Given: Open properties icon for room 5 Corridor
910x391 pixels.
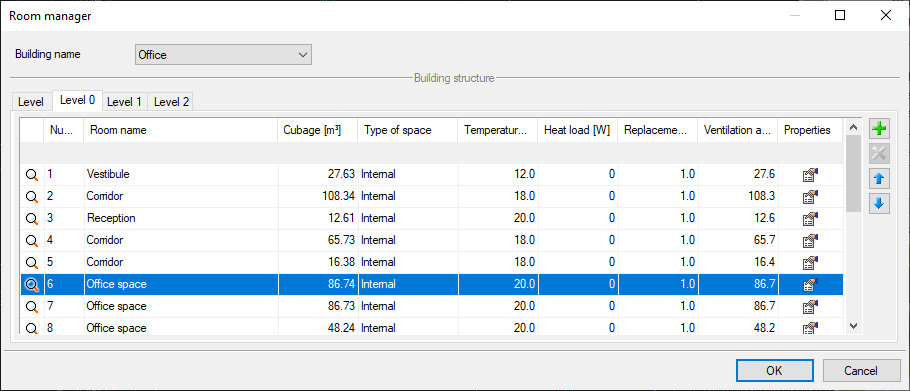Looking at the screenshot, I should [810, 263].
